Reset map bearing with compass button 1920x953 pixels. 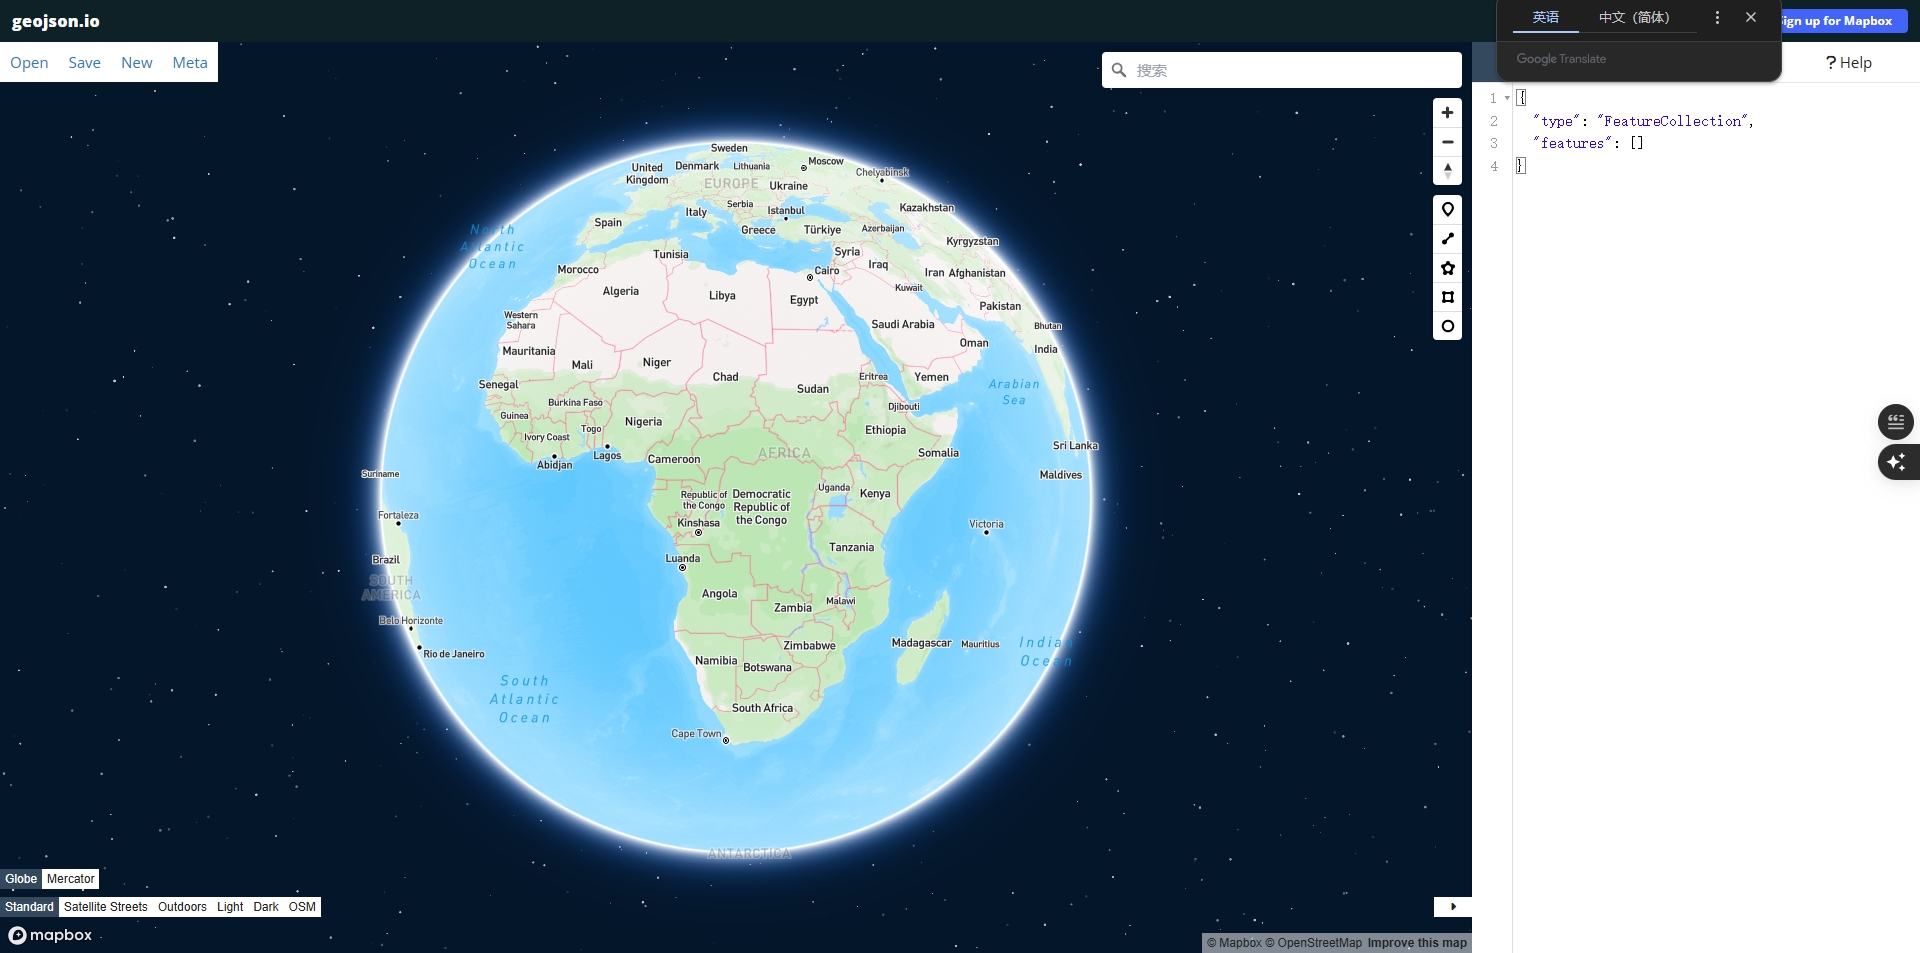coord(1447,171)
